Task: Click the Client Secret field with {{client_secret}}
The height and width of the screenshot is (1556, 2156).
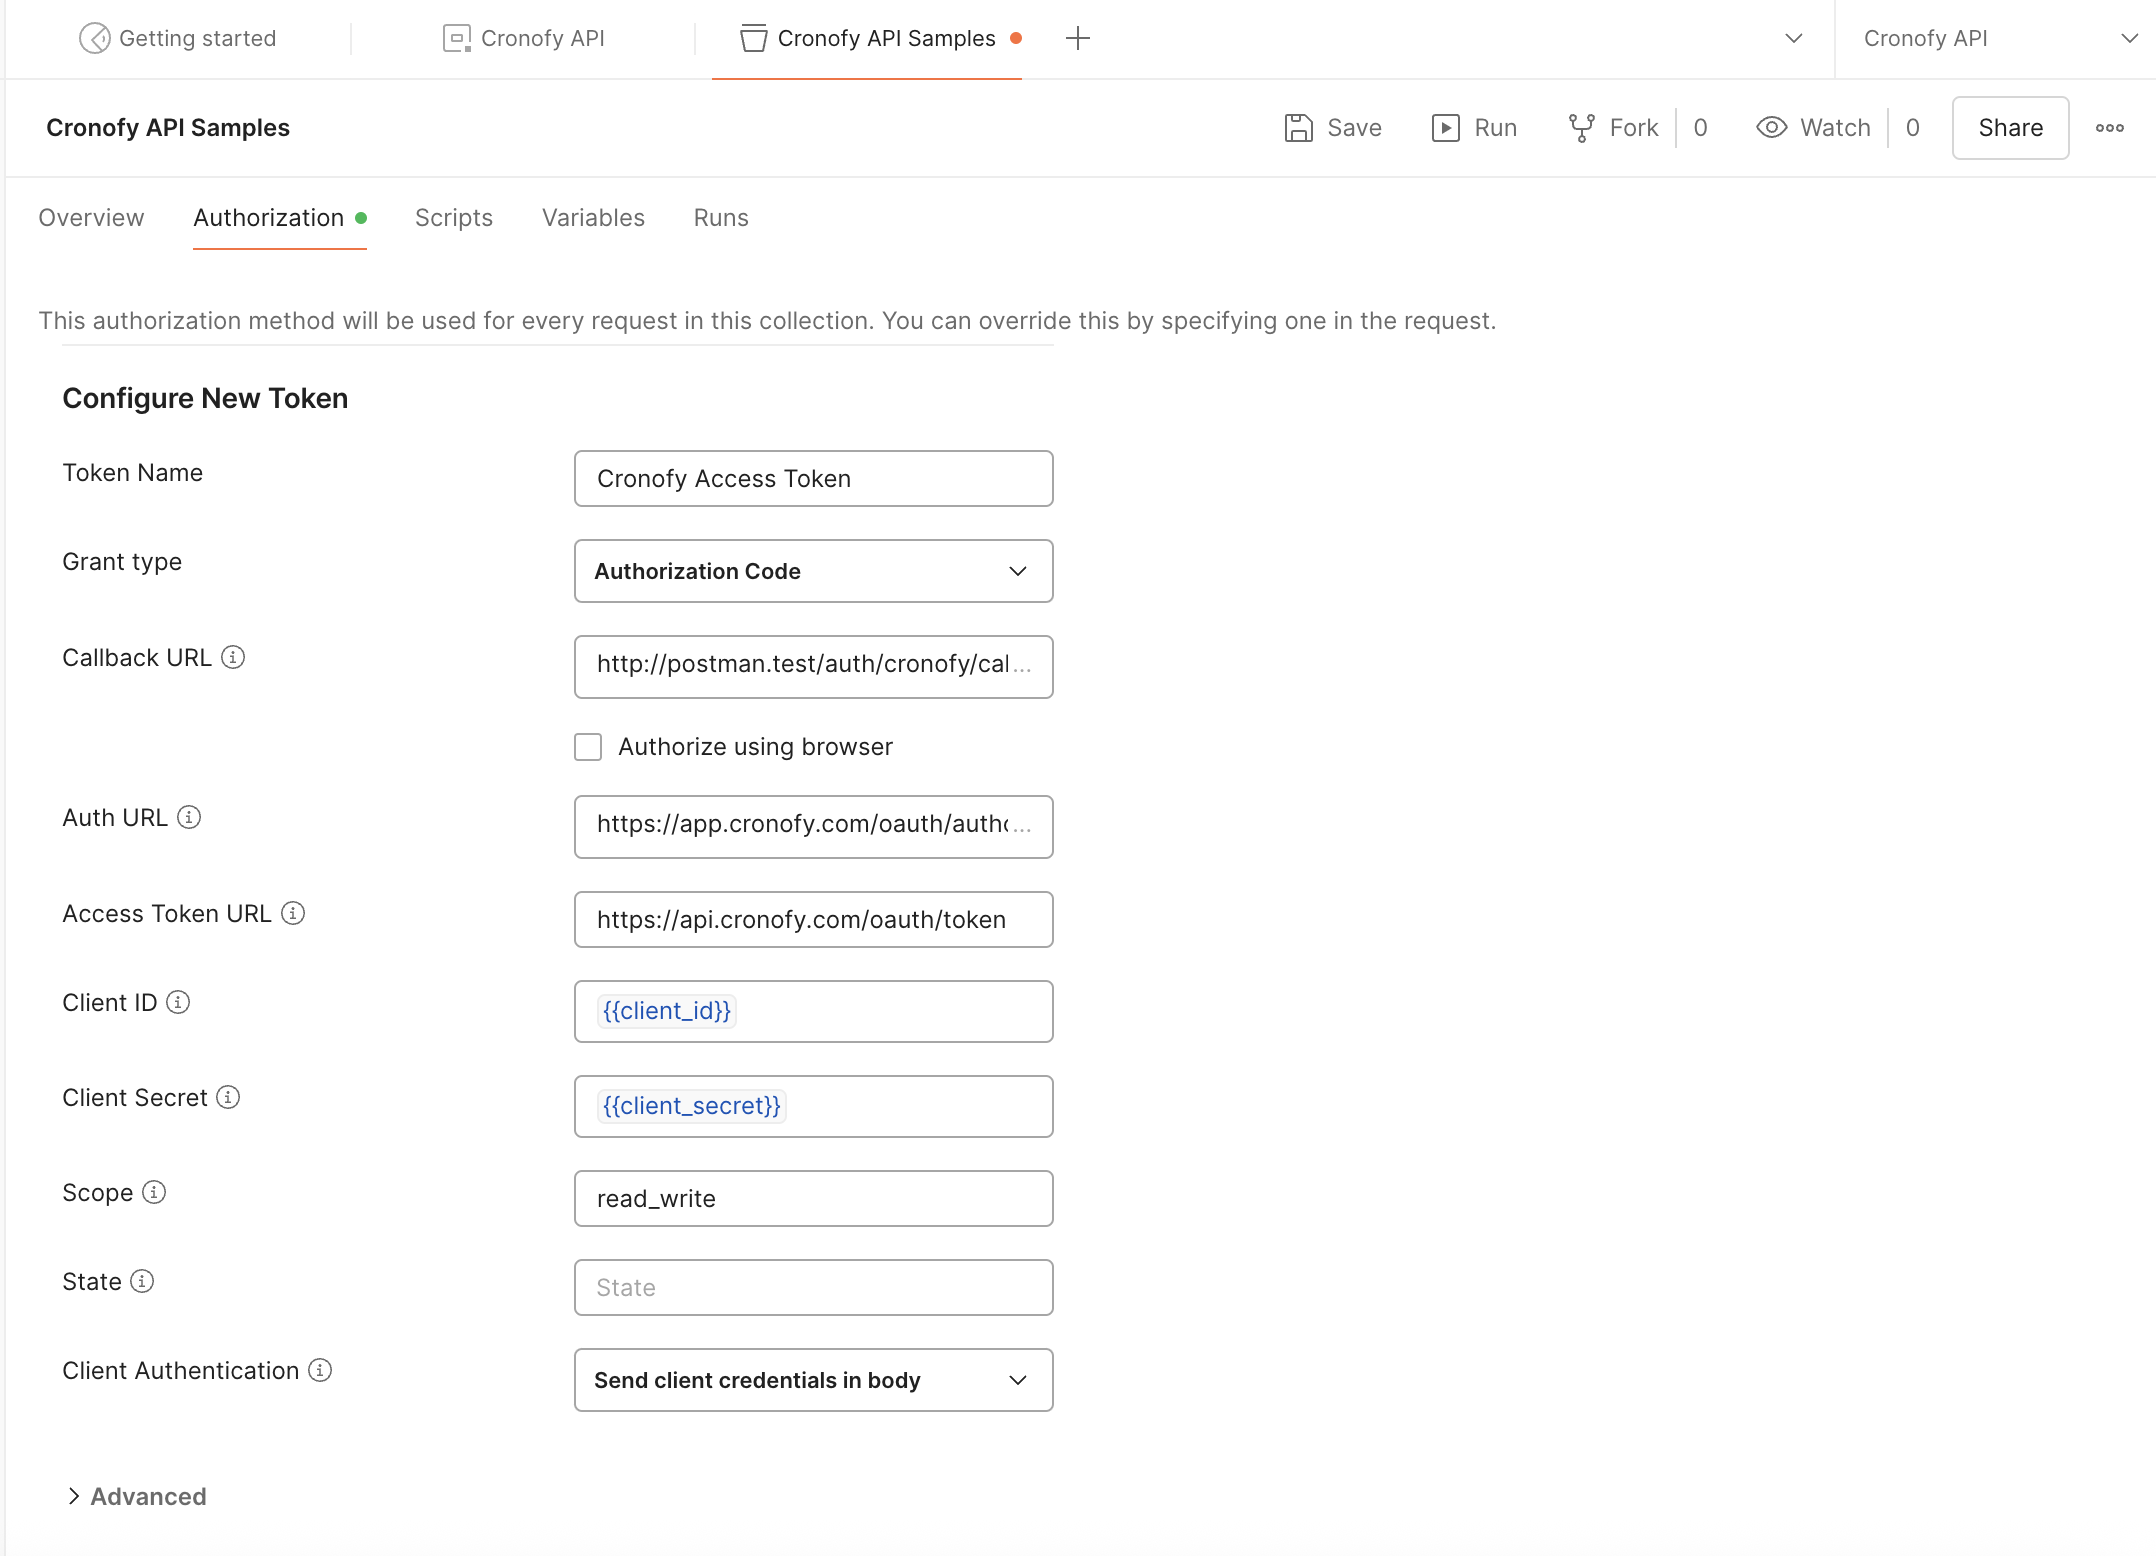Action: tap(813, 1107)
